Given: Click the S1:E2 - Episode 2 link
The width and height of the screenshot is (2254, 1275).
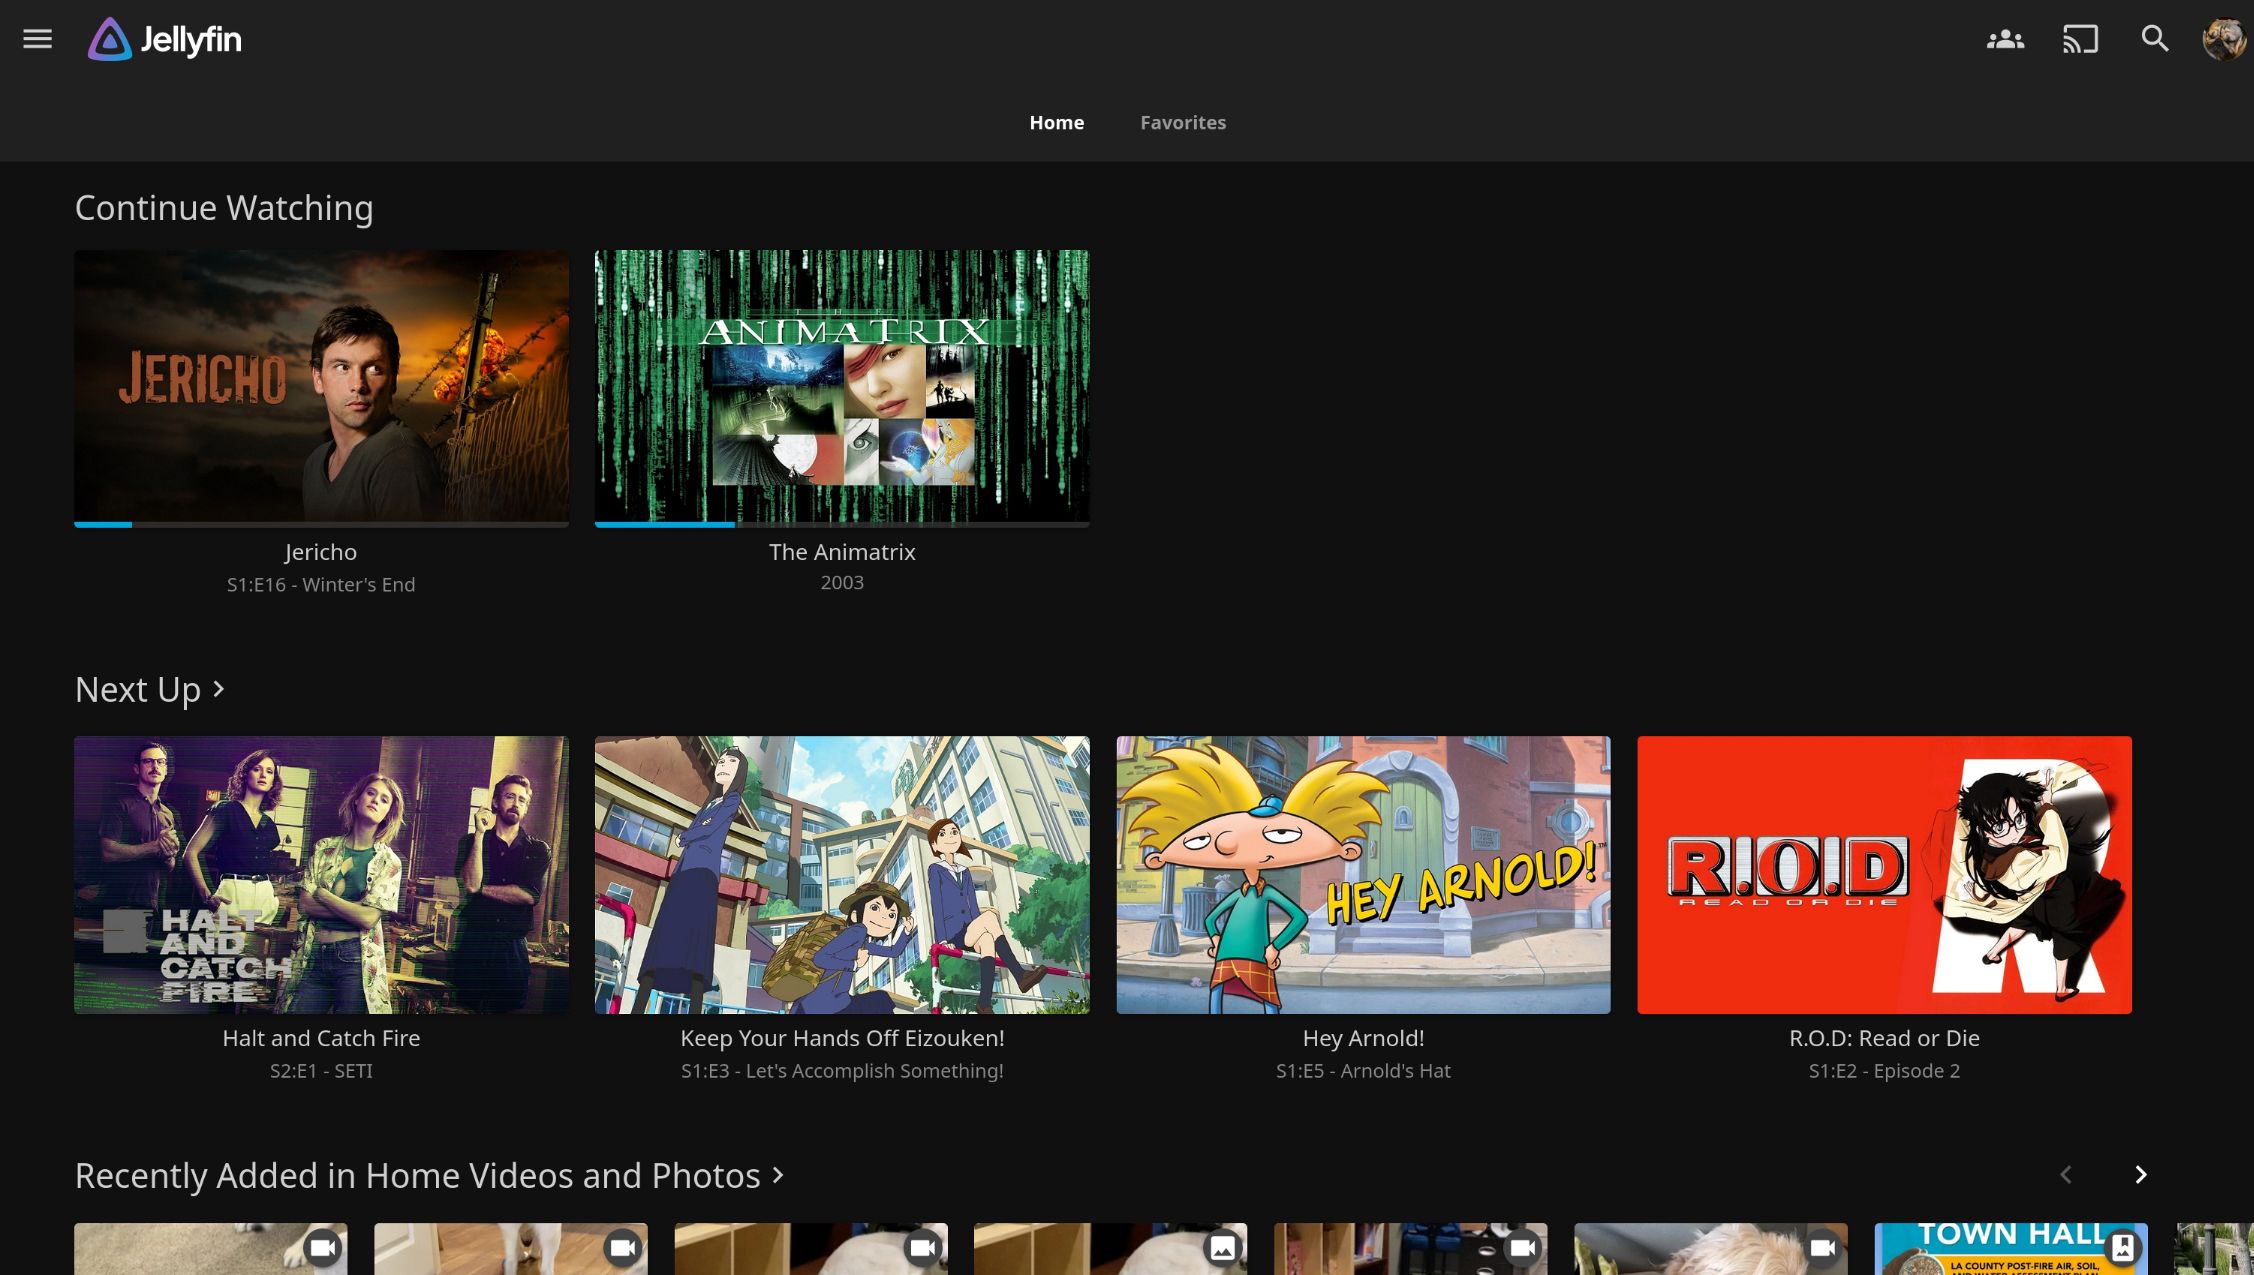Looking at the screenshot, I should click(x=1884, y=1071).
